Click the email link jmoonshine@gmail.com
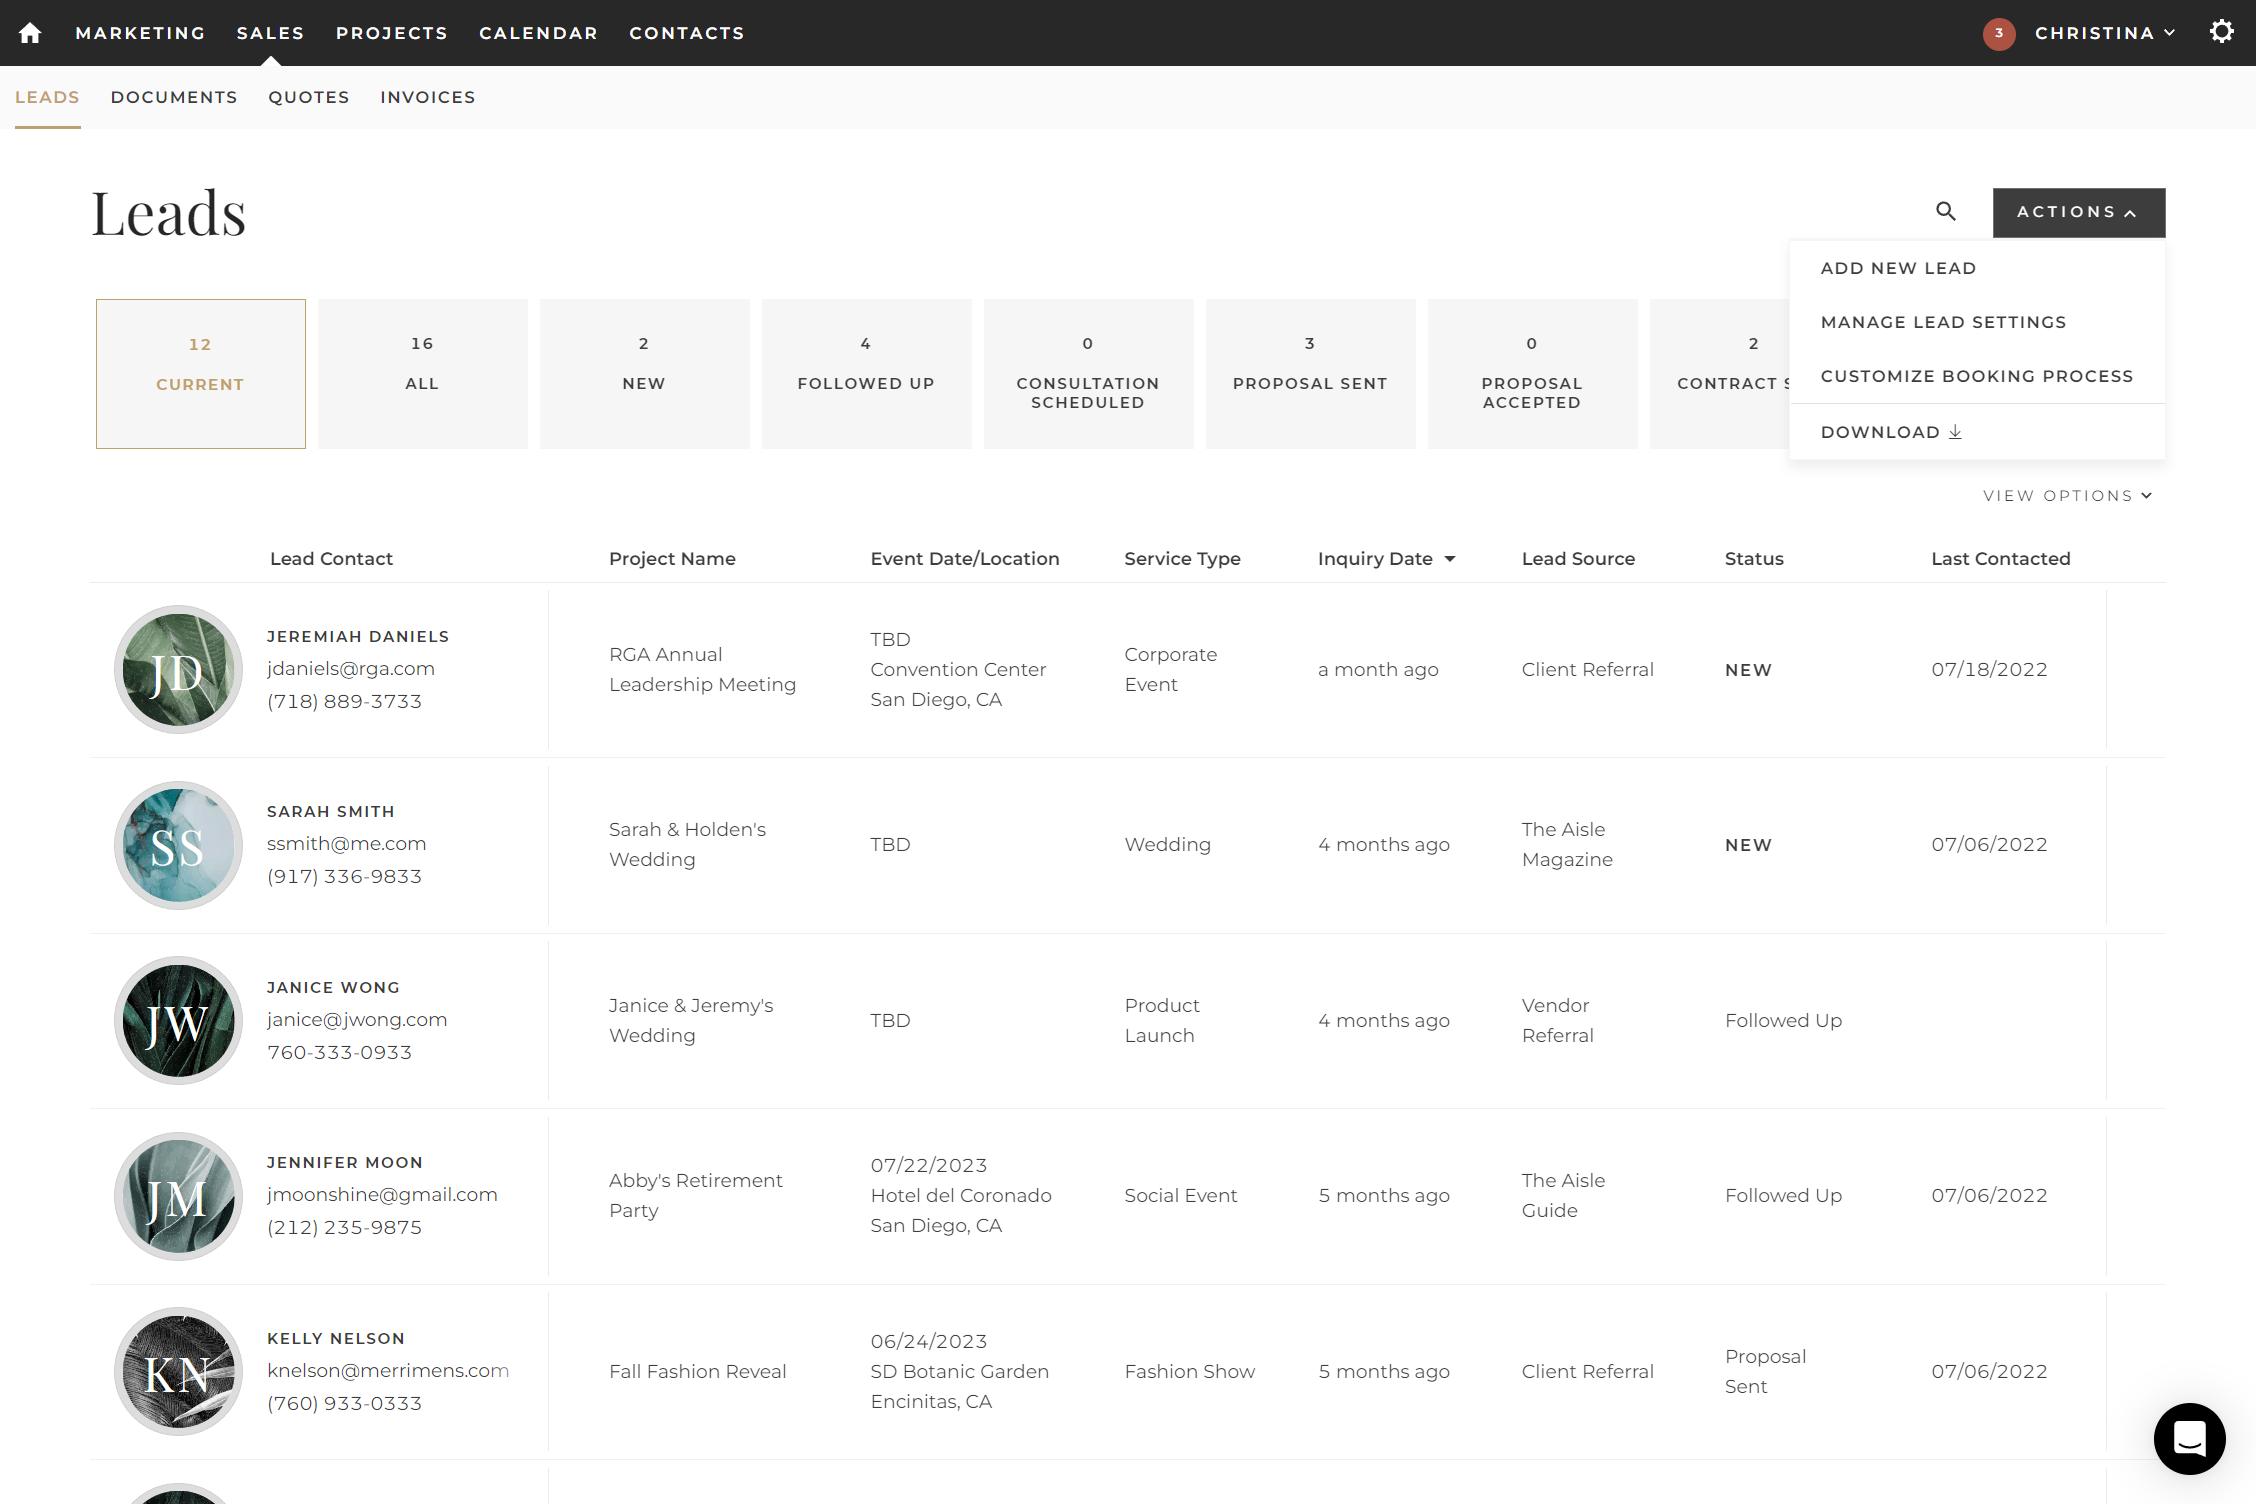The width and height of the screenshot is (2256, 1504). (383, 1194)
